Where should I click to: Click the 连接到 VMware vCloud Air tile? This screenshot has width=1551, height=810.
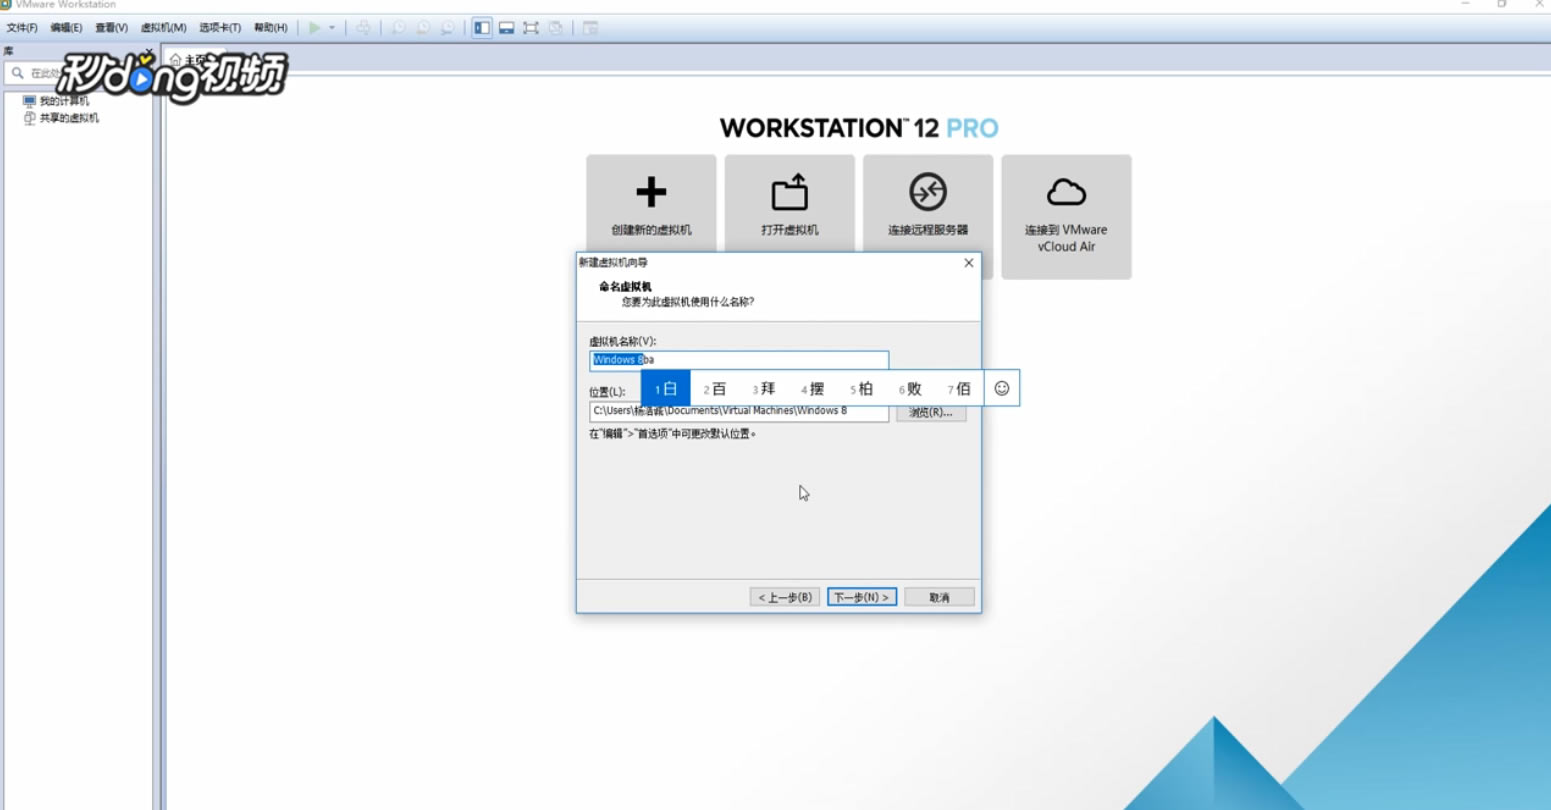1066,216
